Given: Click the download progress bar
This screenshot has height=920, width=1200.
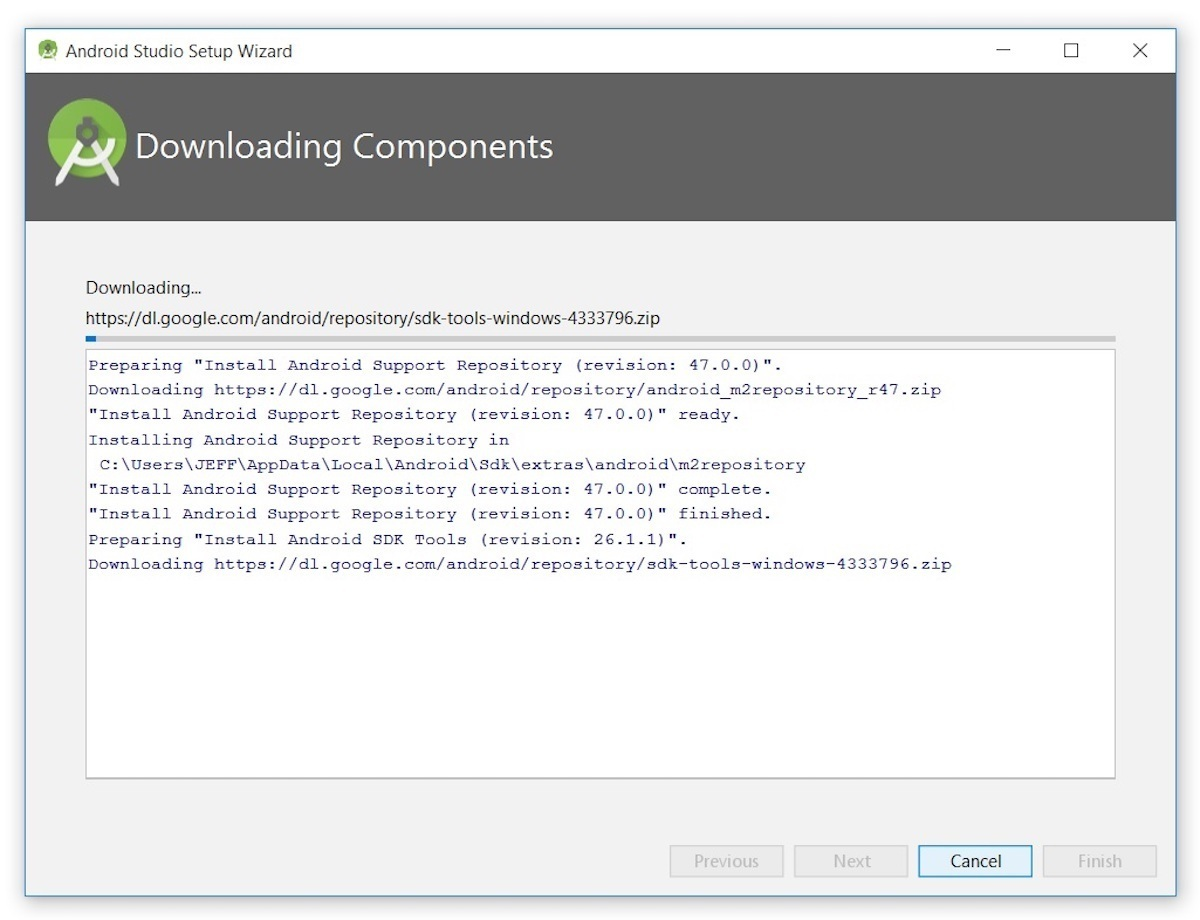Looking at the screenshot, I should [600, 339].
